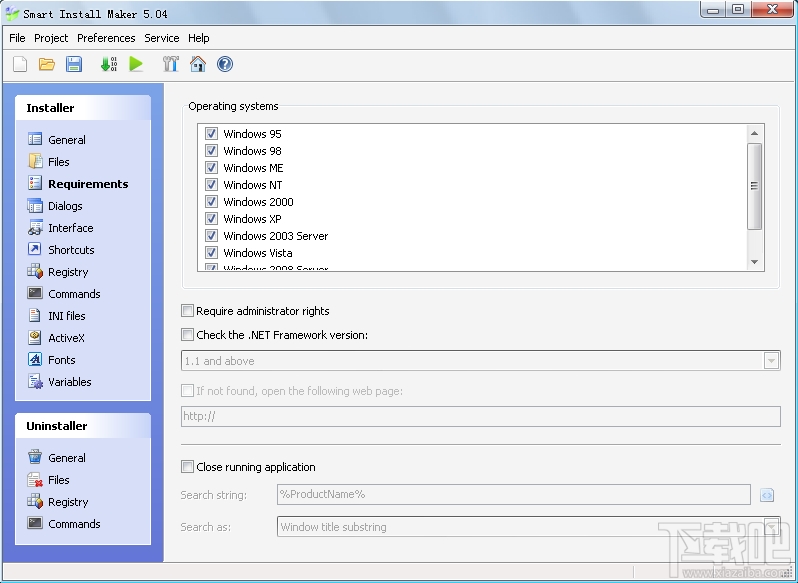Open the File menu
This screenshot has height=583, width=798.
tap(17, 38)
